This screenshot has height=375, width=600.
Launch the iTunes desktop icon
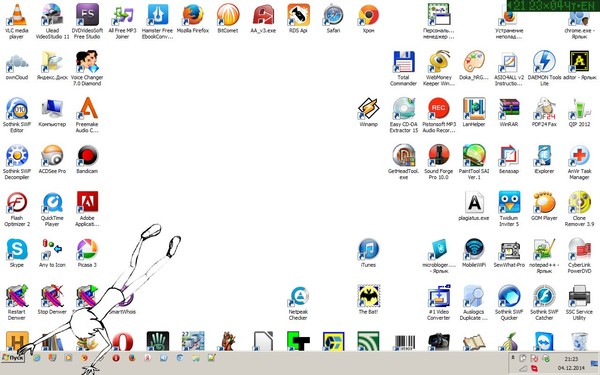click(368, 253)
